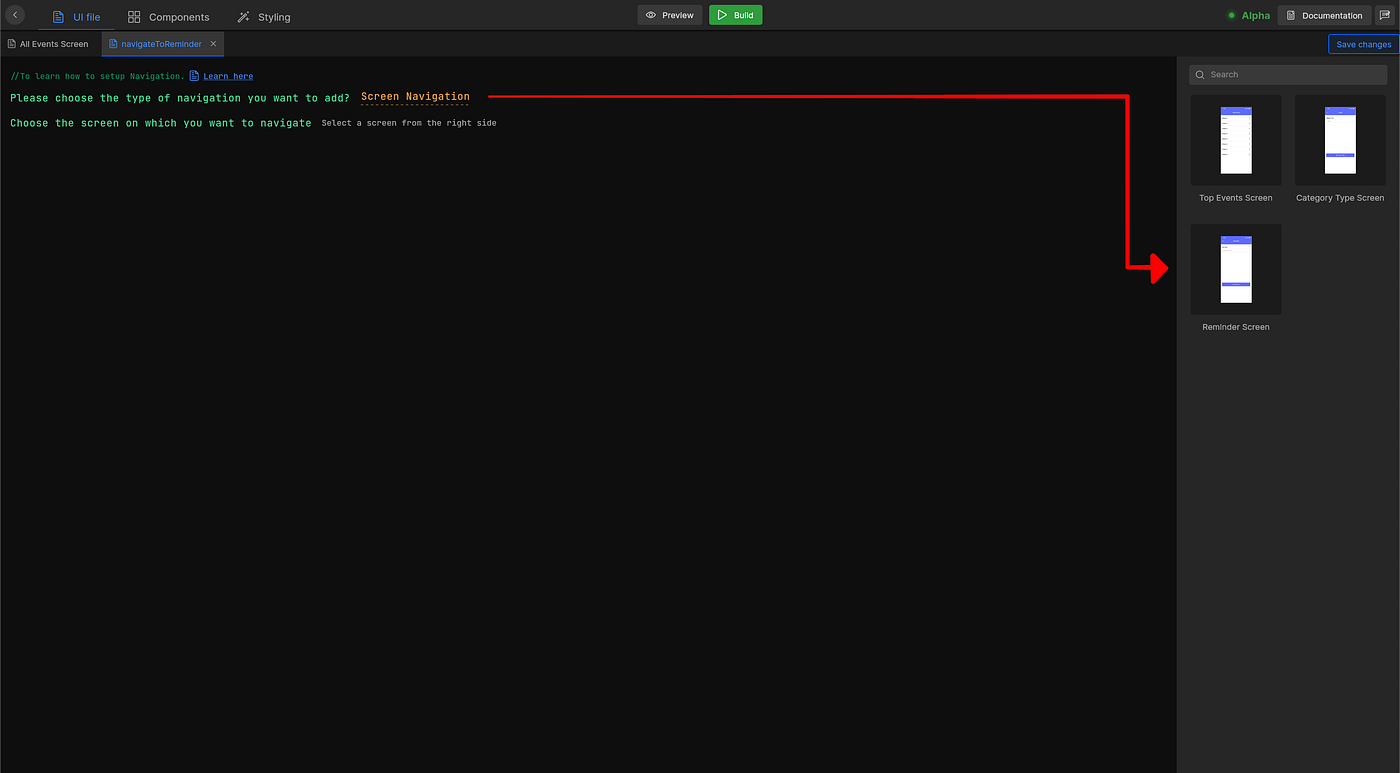This screenshot has height=773, width=1400.
Task: Click the Alpha status indicator dot
Action: 1232,15
